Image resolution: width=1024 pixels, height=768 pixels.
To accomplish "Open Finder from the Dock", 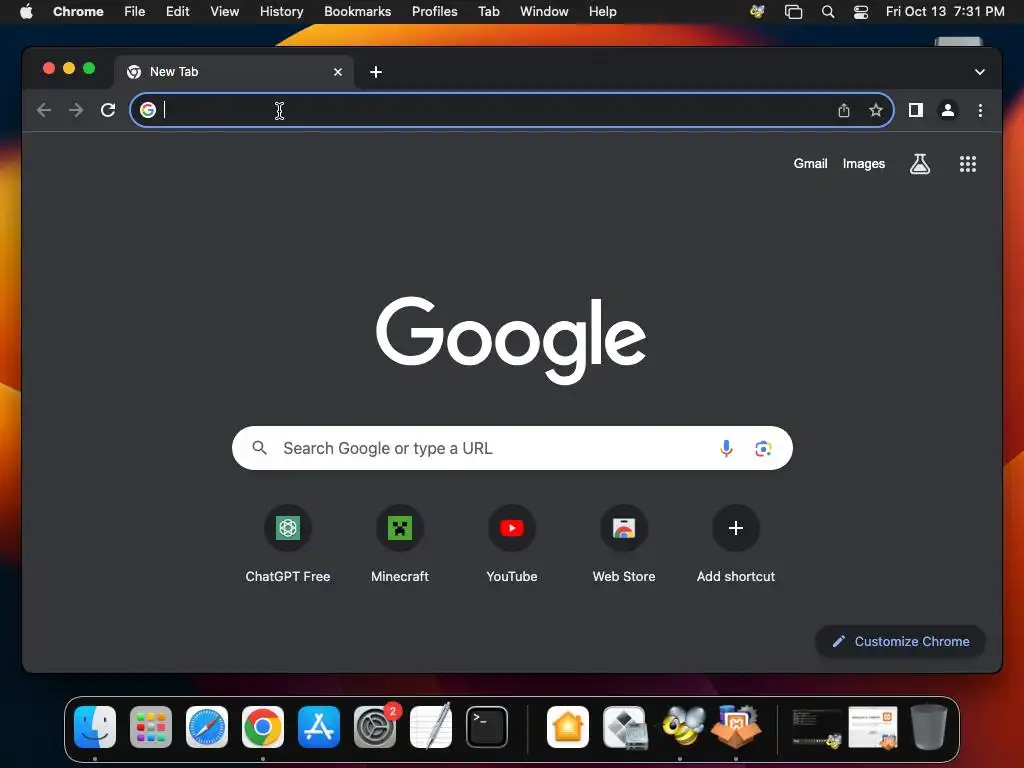I will click(x=95, y=727).
